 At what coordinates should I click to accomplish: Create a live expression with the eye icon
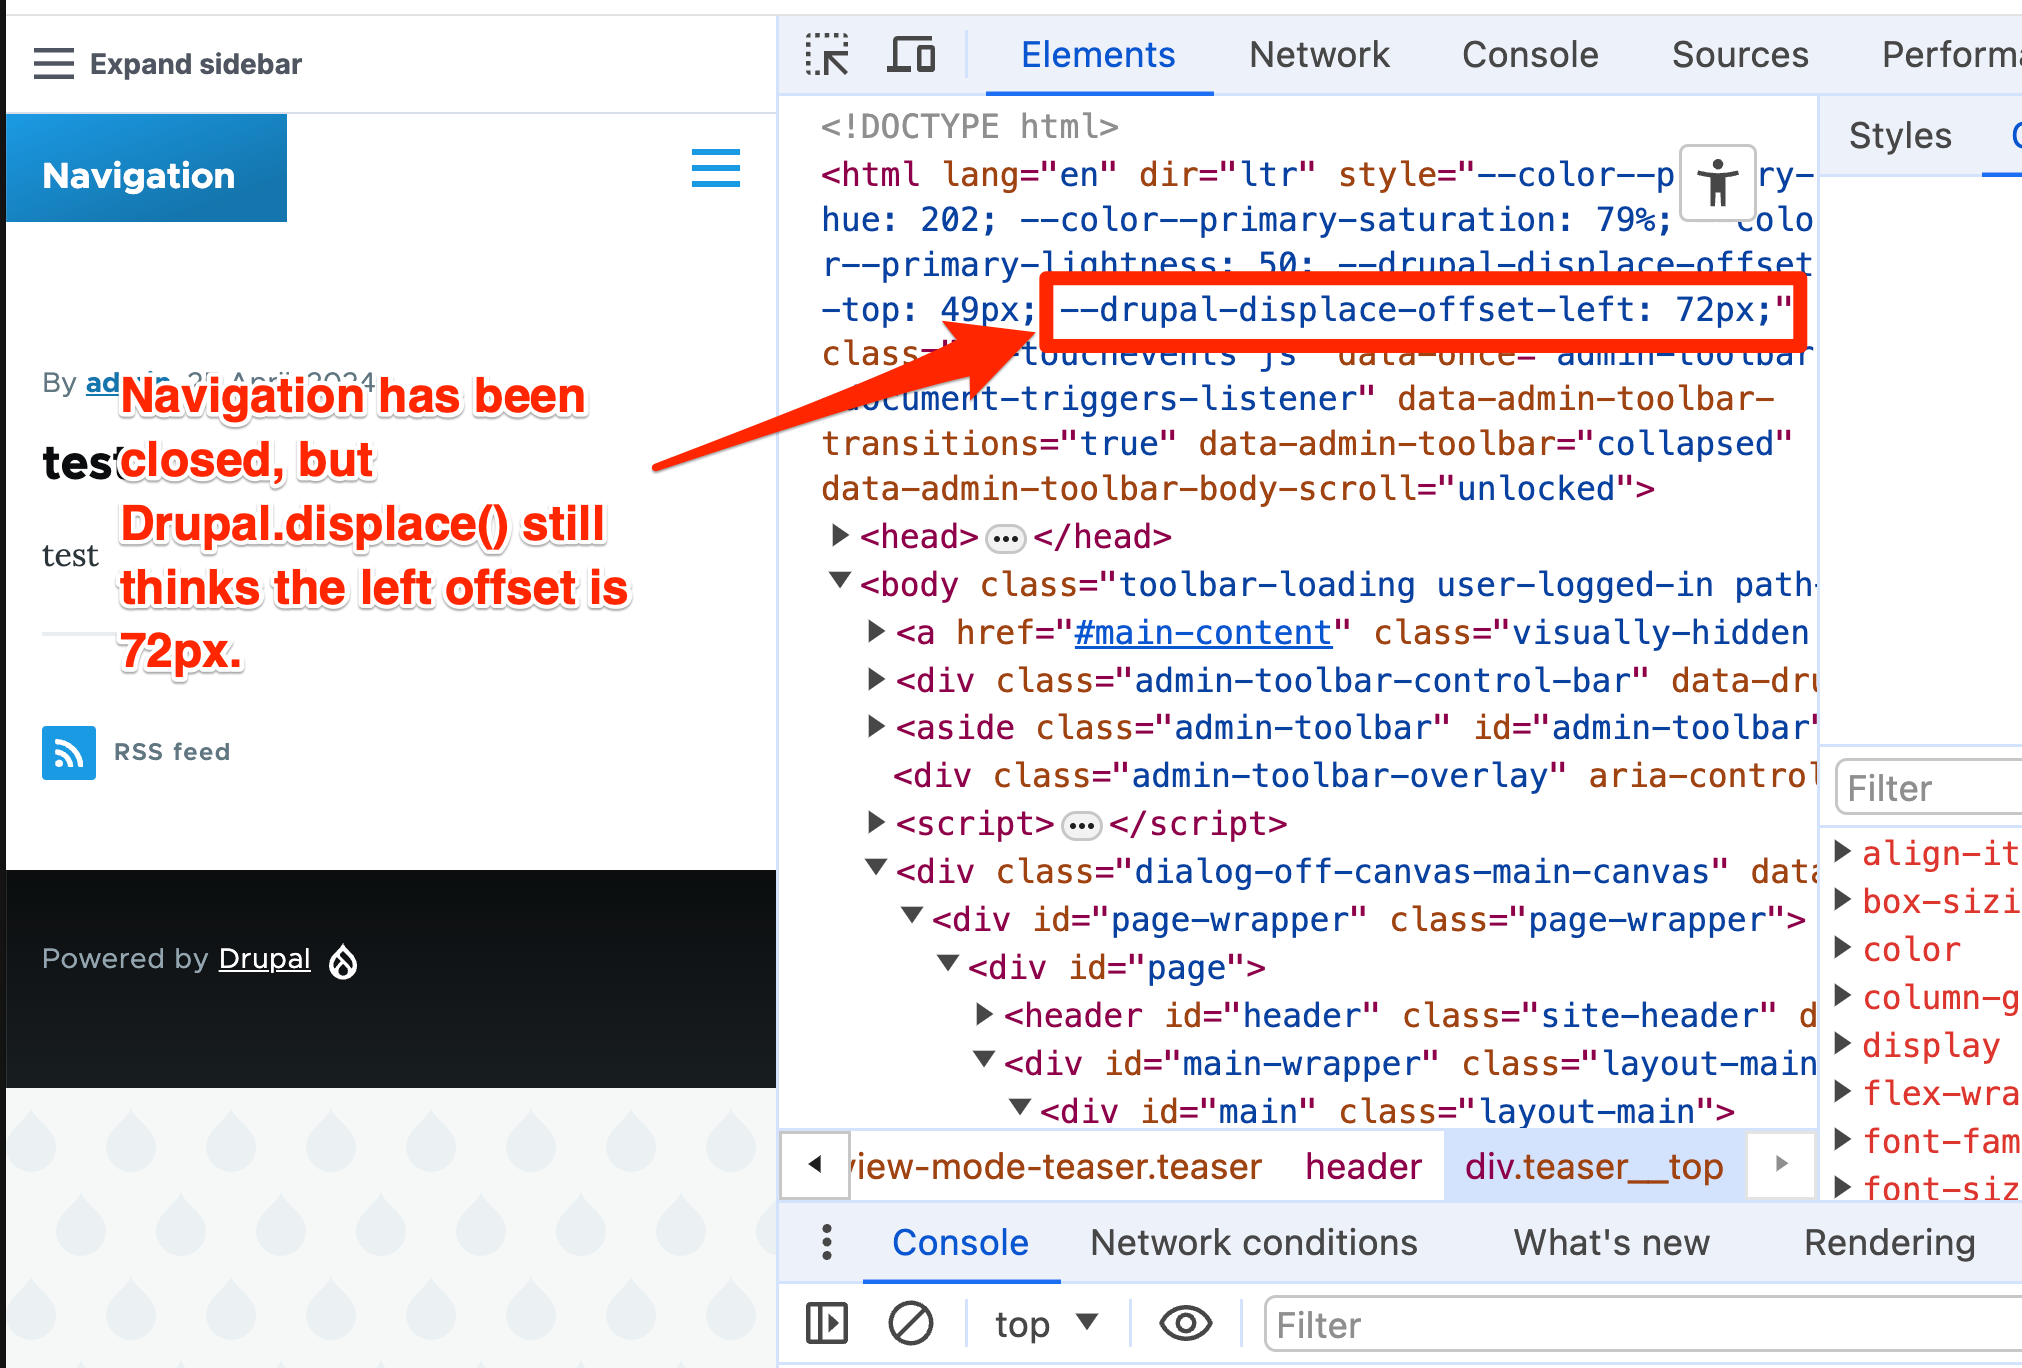click(x=1185, y=1322)
